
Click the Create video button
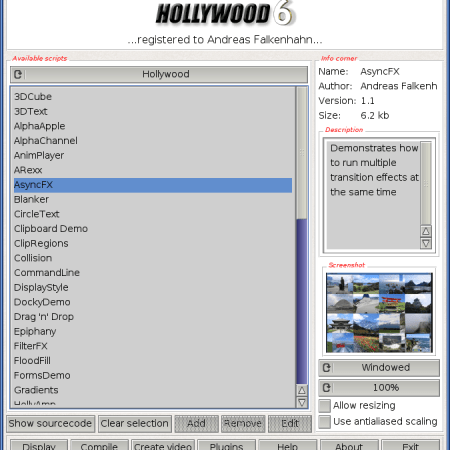tap(163, 445)
